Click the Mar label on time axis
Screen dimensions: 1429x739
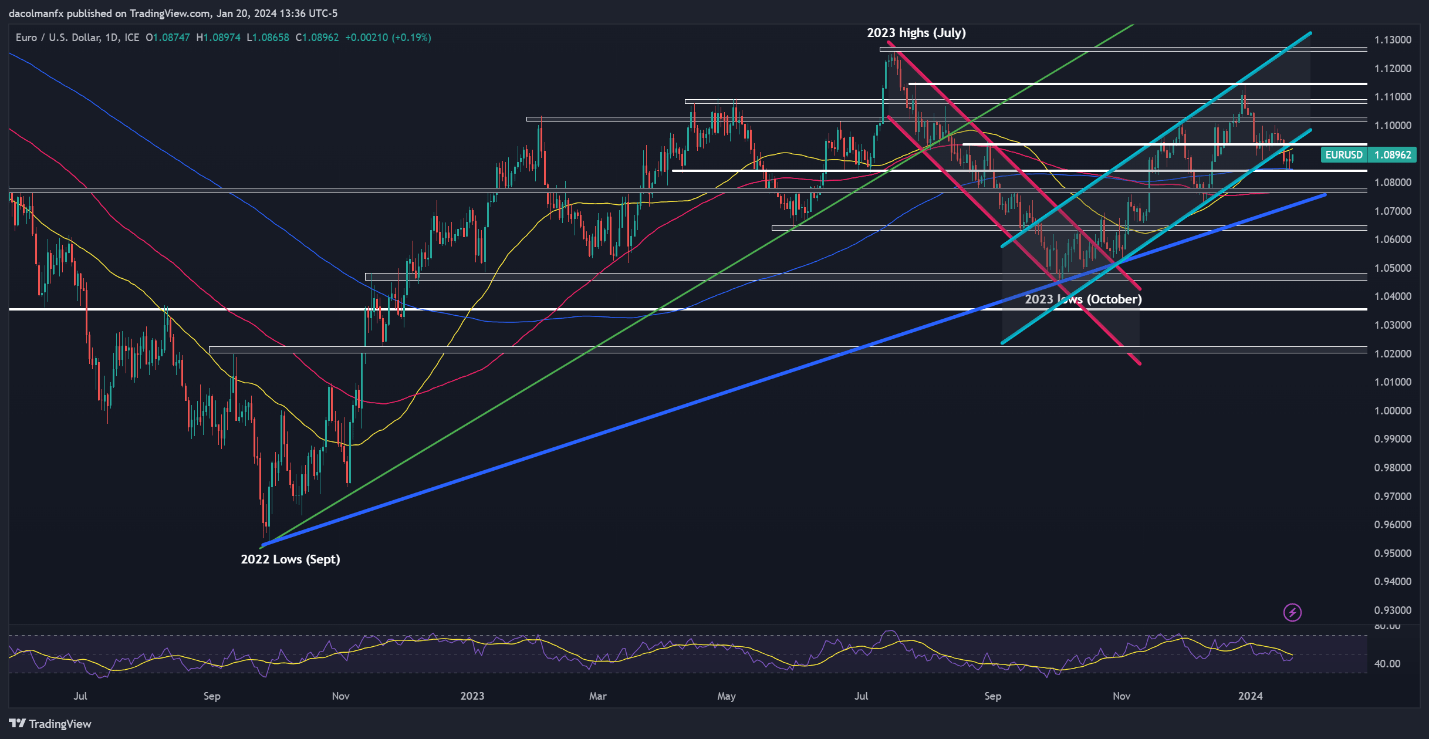598,694
